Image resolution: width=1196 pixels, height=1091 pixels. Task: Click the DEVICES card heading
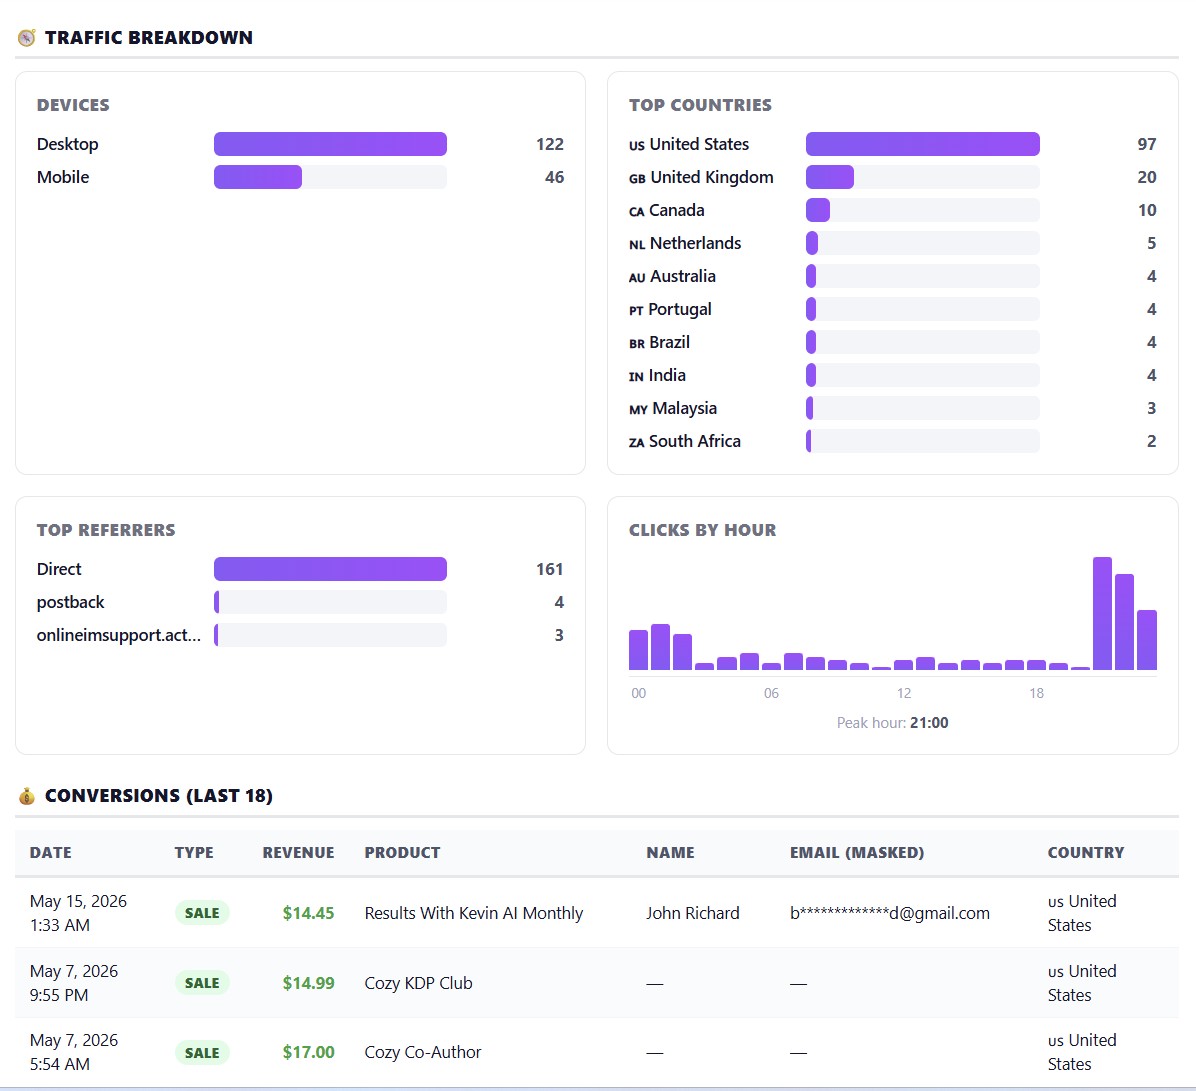coord(73,105)
